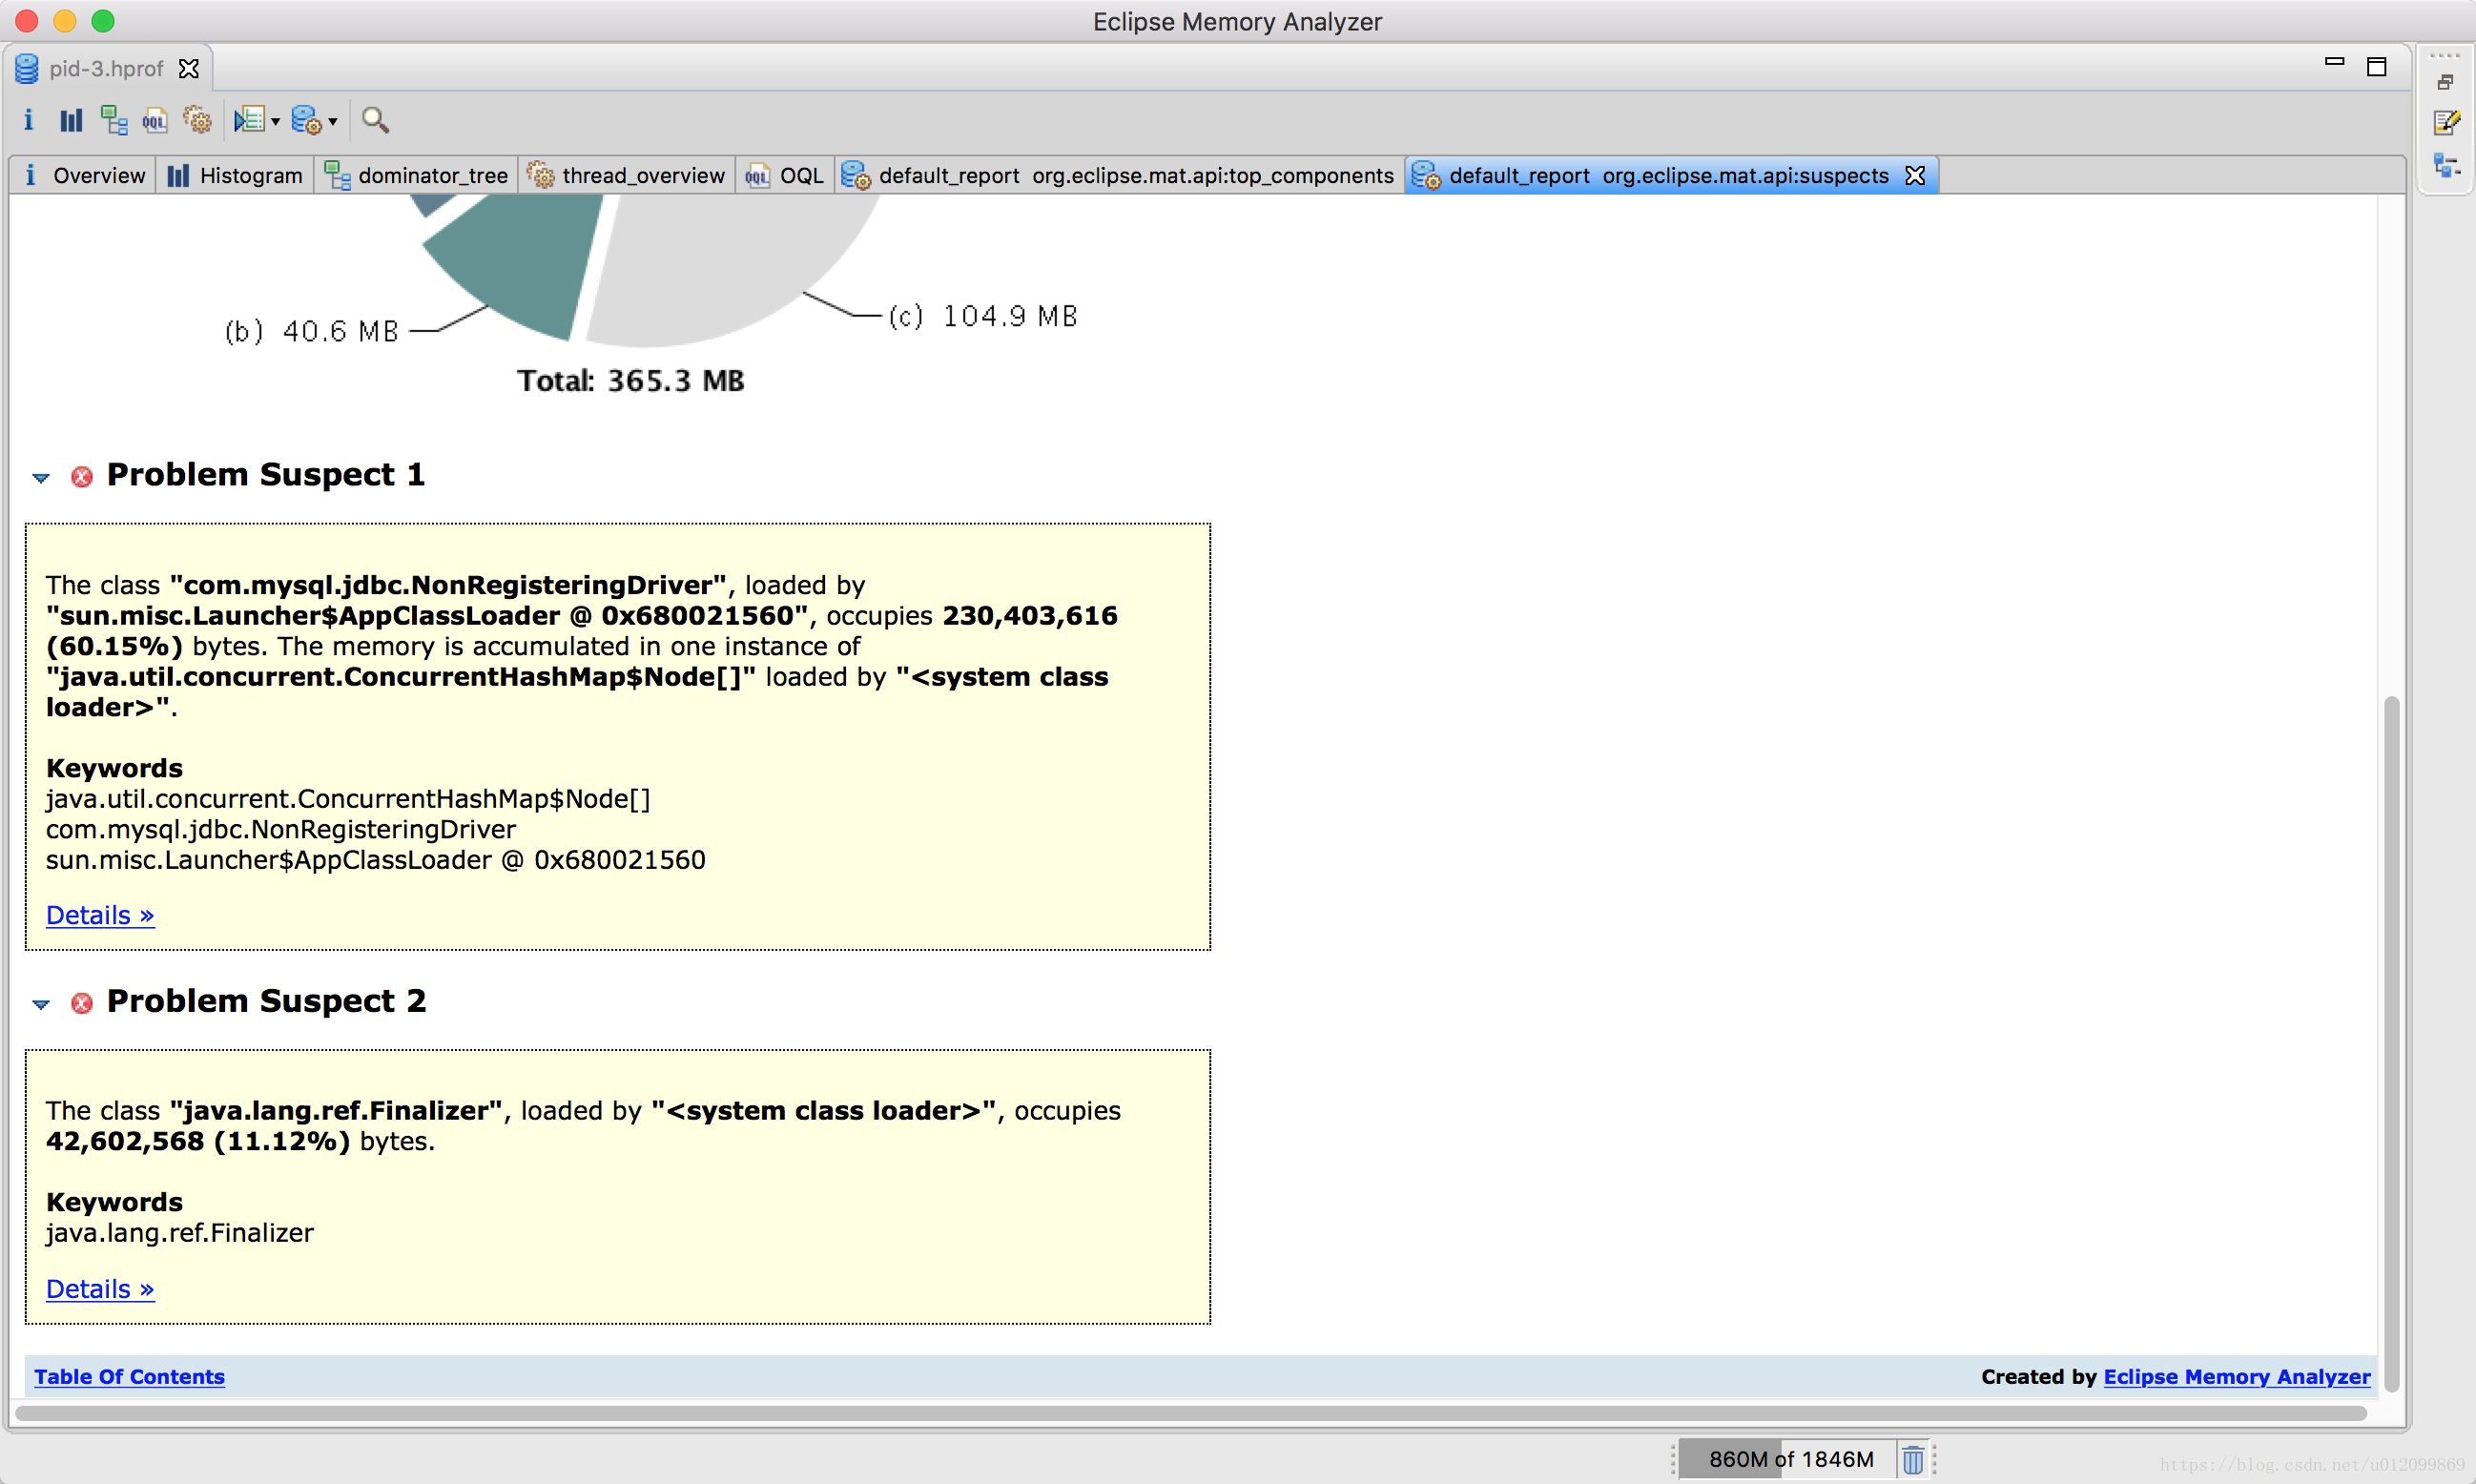The image size is (2476, 1484).
Task: Click the Find Object by address magnifier
Action: pos(375,121)
